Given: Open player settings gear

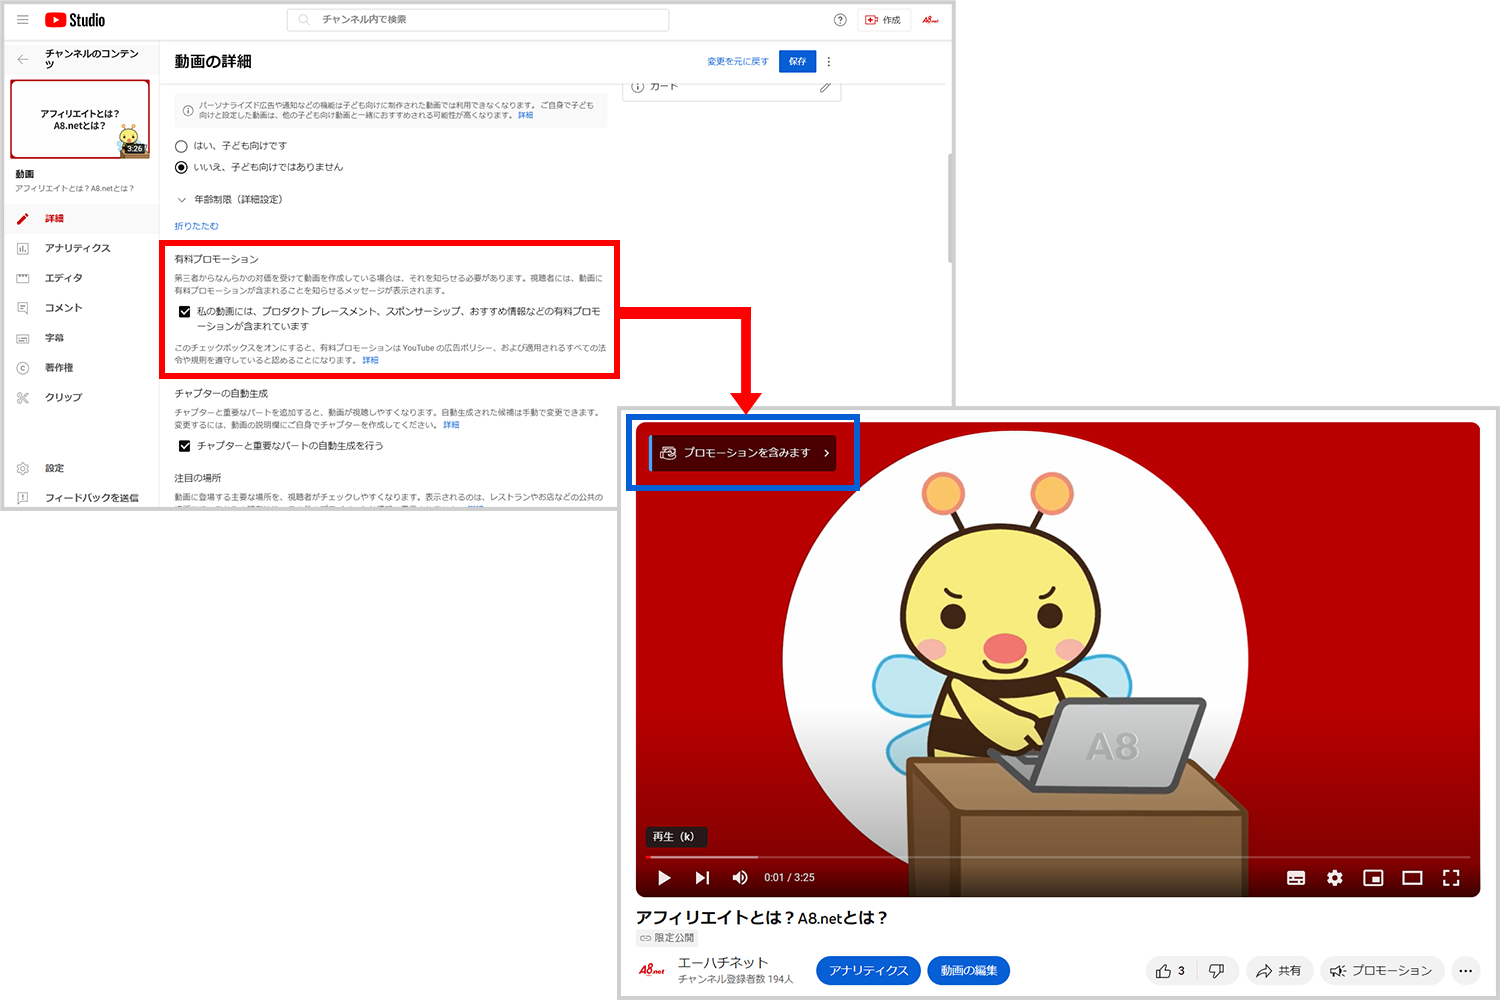Looking at the screenshot, I should point(1335,878).
